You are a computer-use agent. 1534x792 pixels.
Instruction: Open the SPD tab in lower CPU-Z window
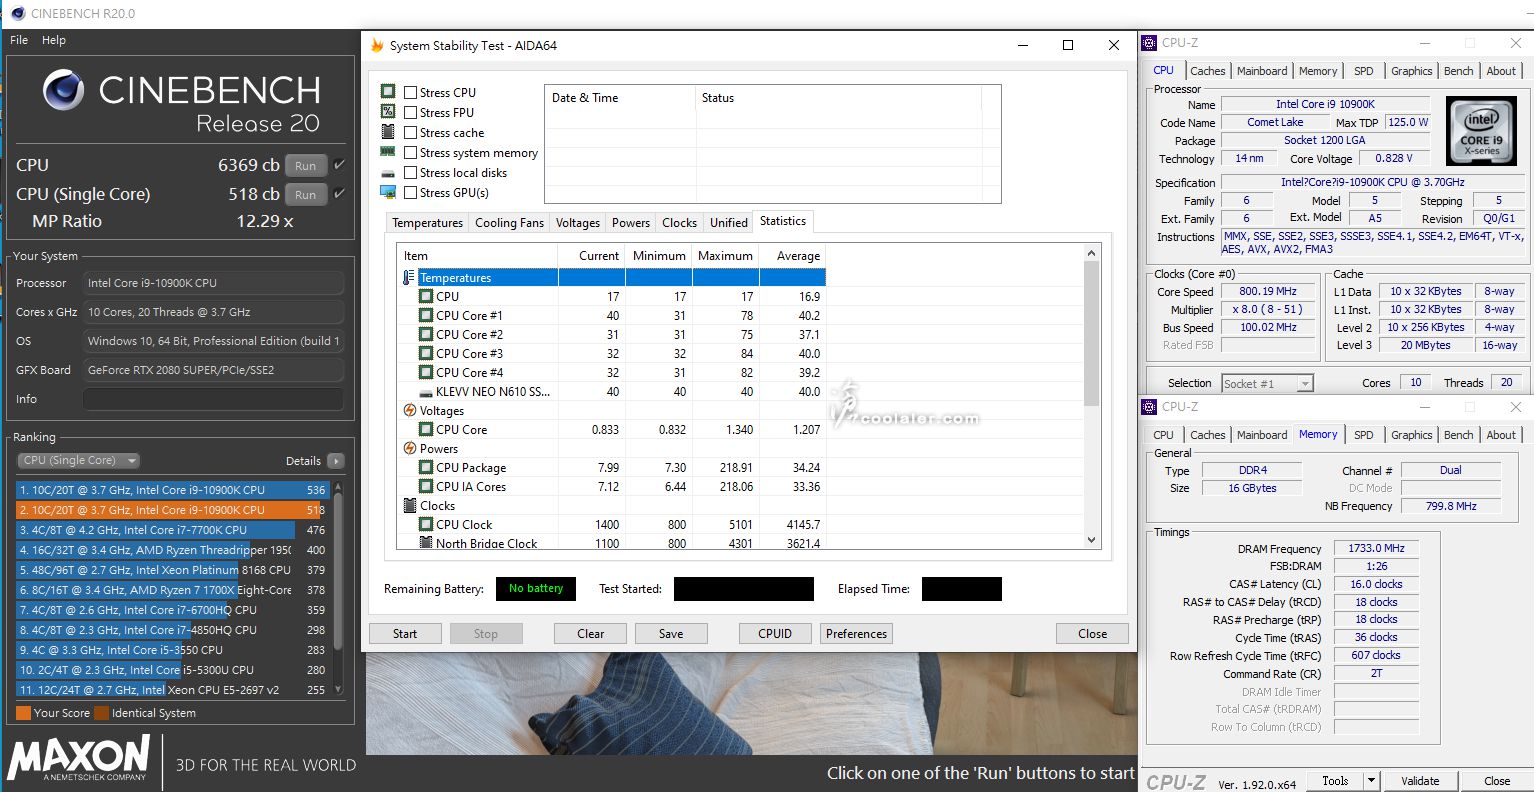pyautogui.click(x=1363, y=435)
